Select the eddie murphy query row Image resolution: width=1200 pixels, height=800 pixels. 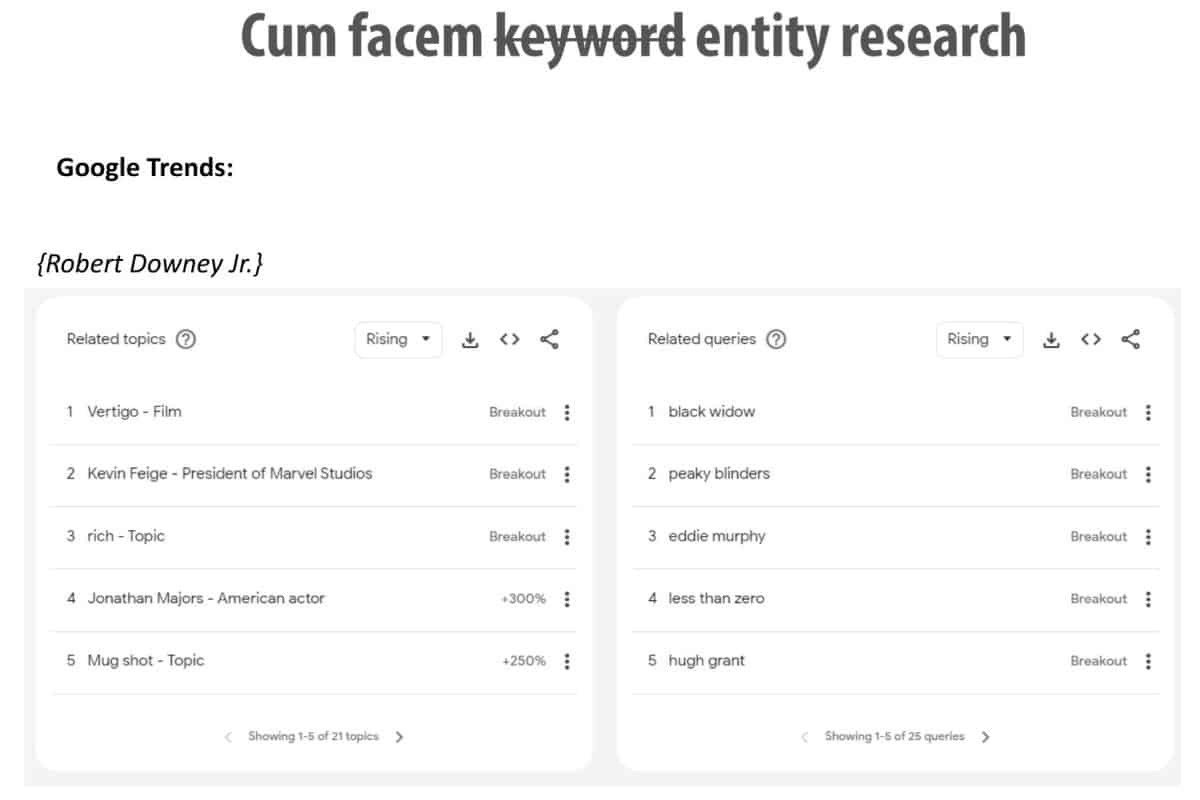click(716, 536)
